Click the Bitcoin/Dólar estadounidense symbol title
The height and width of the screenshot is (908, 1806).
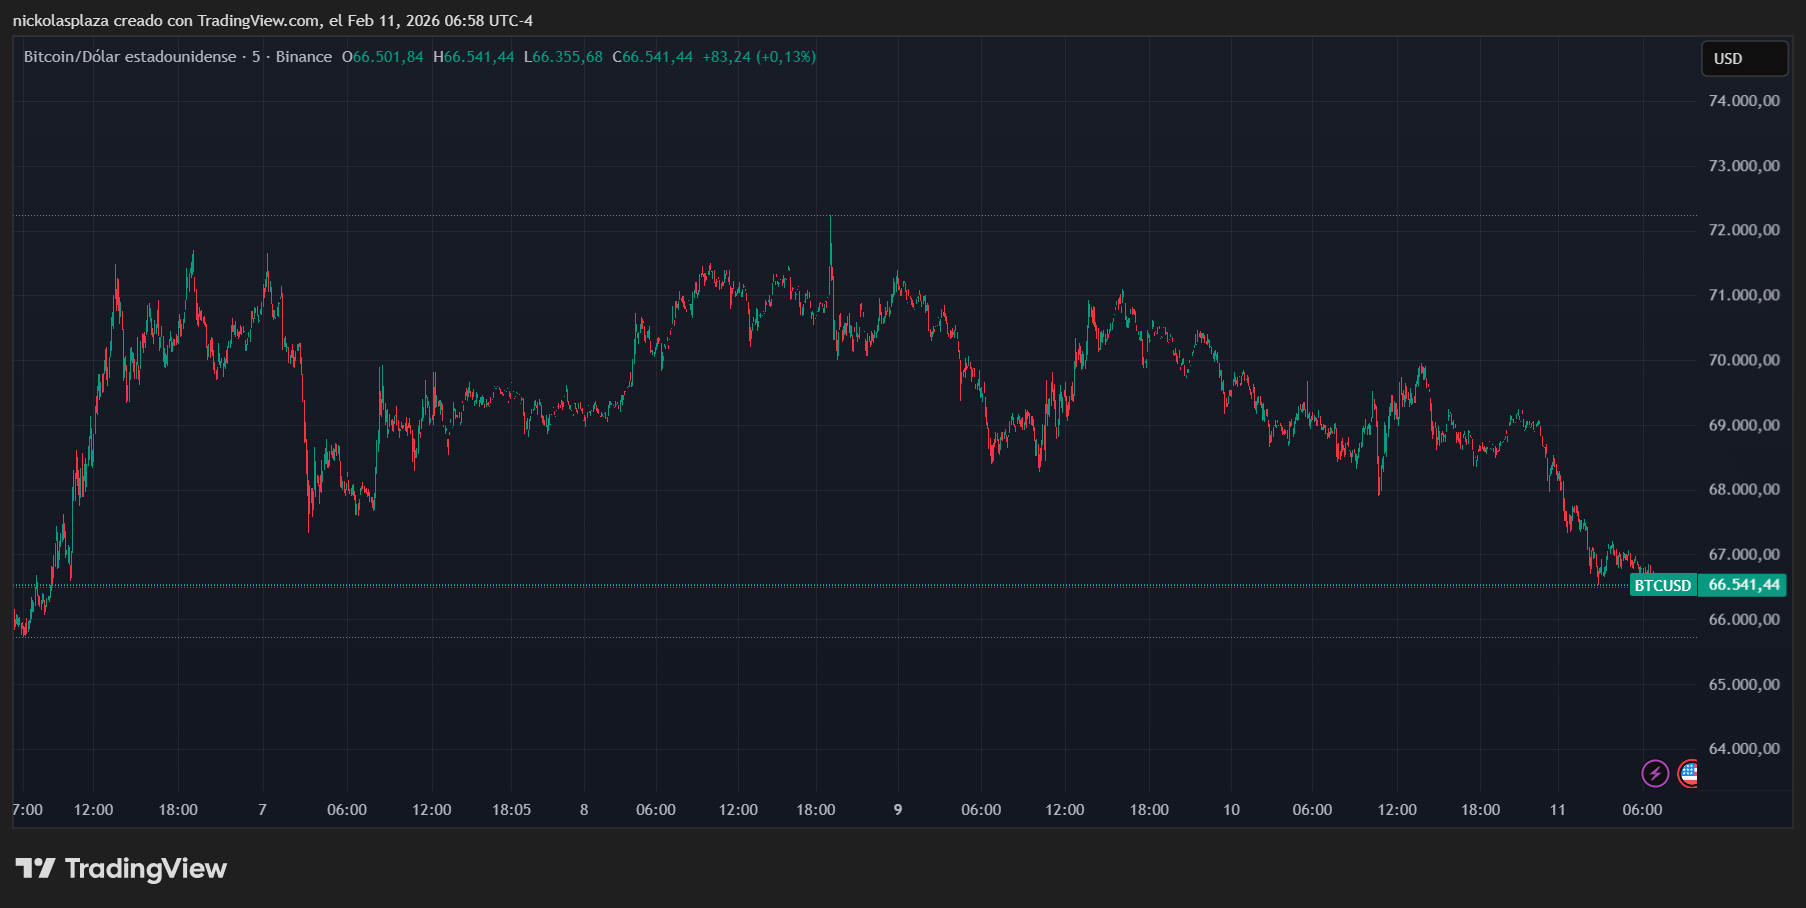130,57
